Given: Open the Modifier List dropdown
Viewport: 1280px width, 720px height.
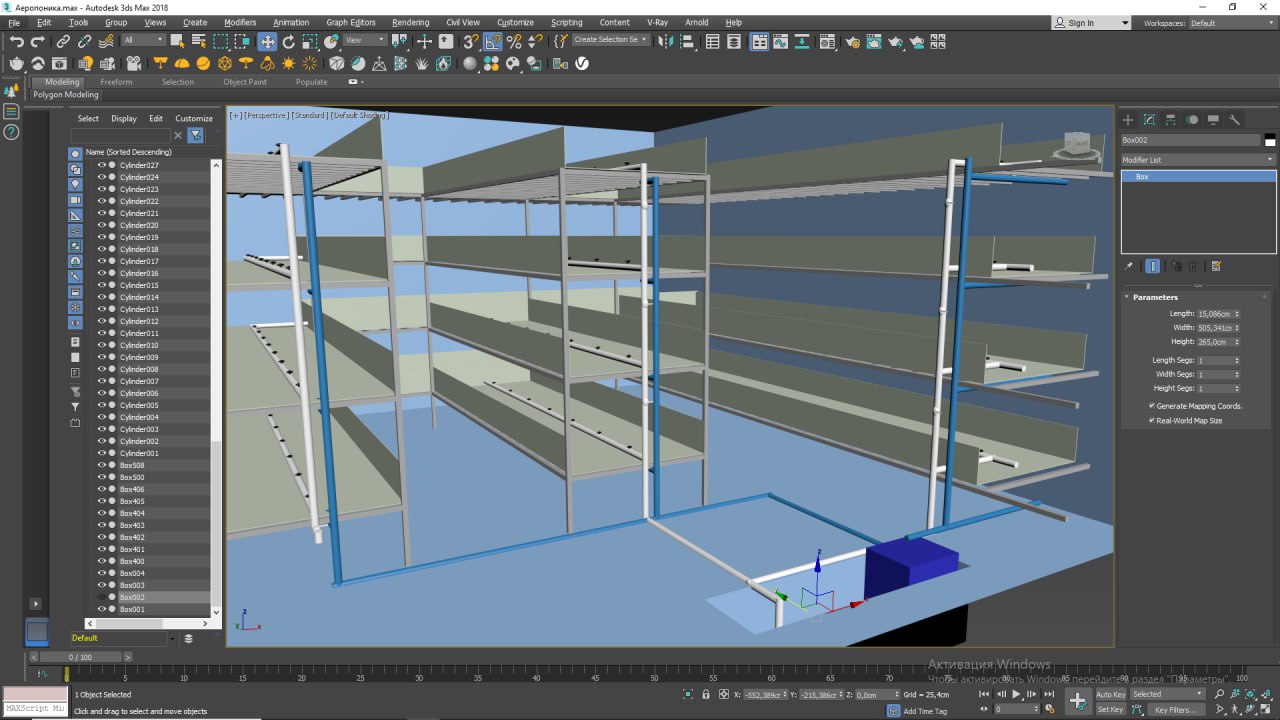Looking at the screenshot, I should (x=1198, y=160).
